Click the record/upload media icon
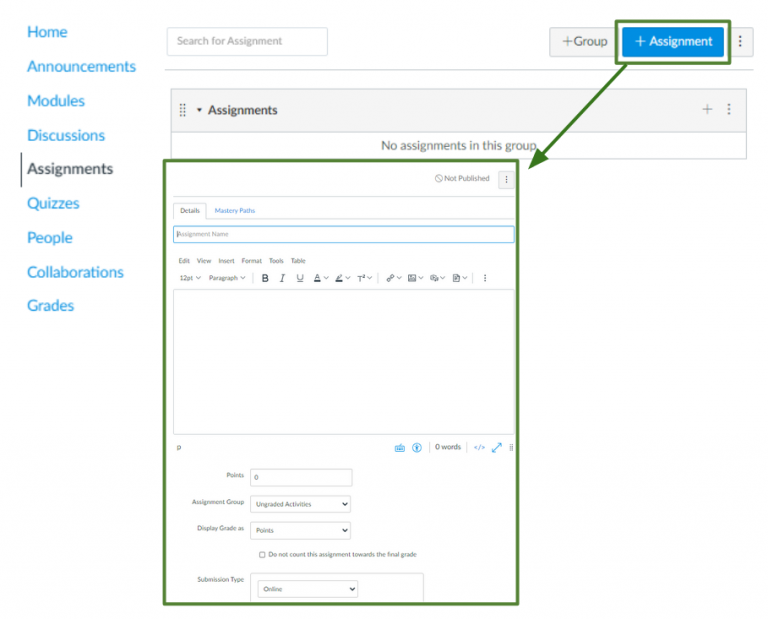768x619 pixels. pos(434,278)
